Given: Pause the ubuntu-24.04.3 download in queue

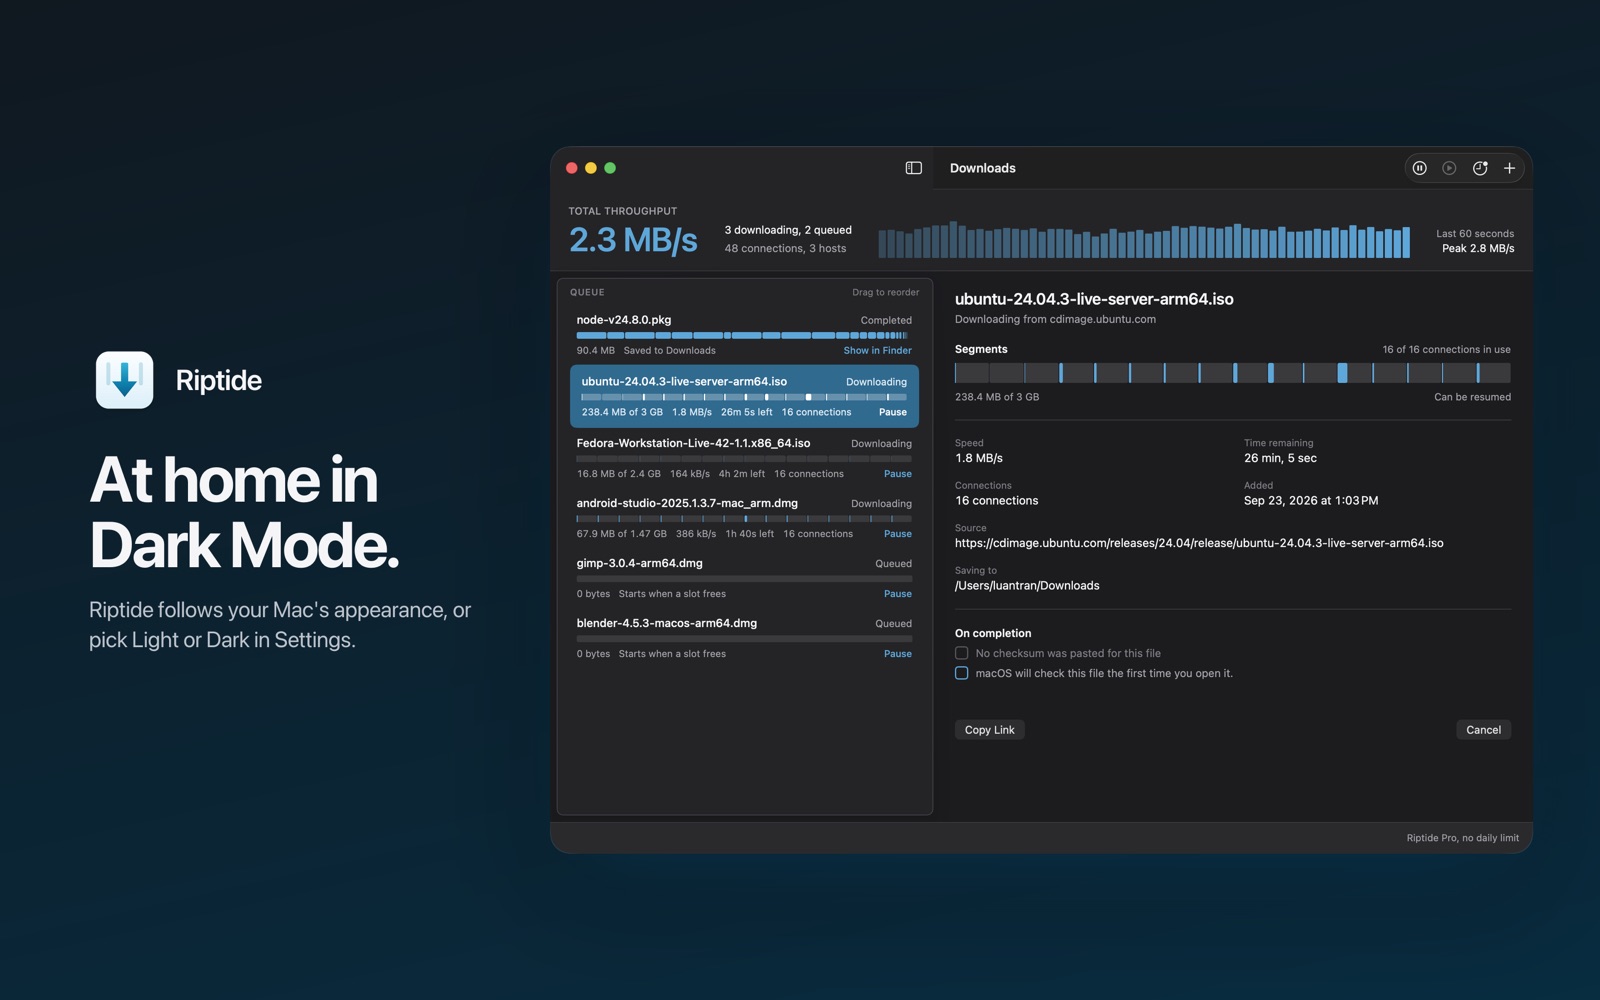Looking at the screenshot, I should [x=893, y=412].
